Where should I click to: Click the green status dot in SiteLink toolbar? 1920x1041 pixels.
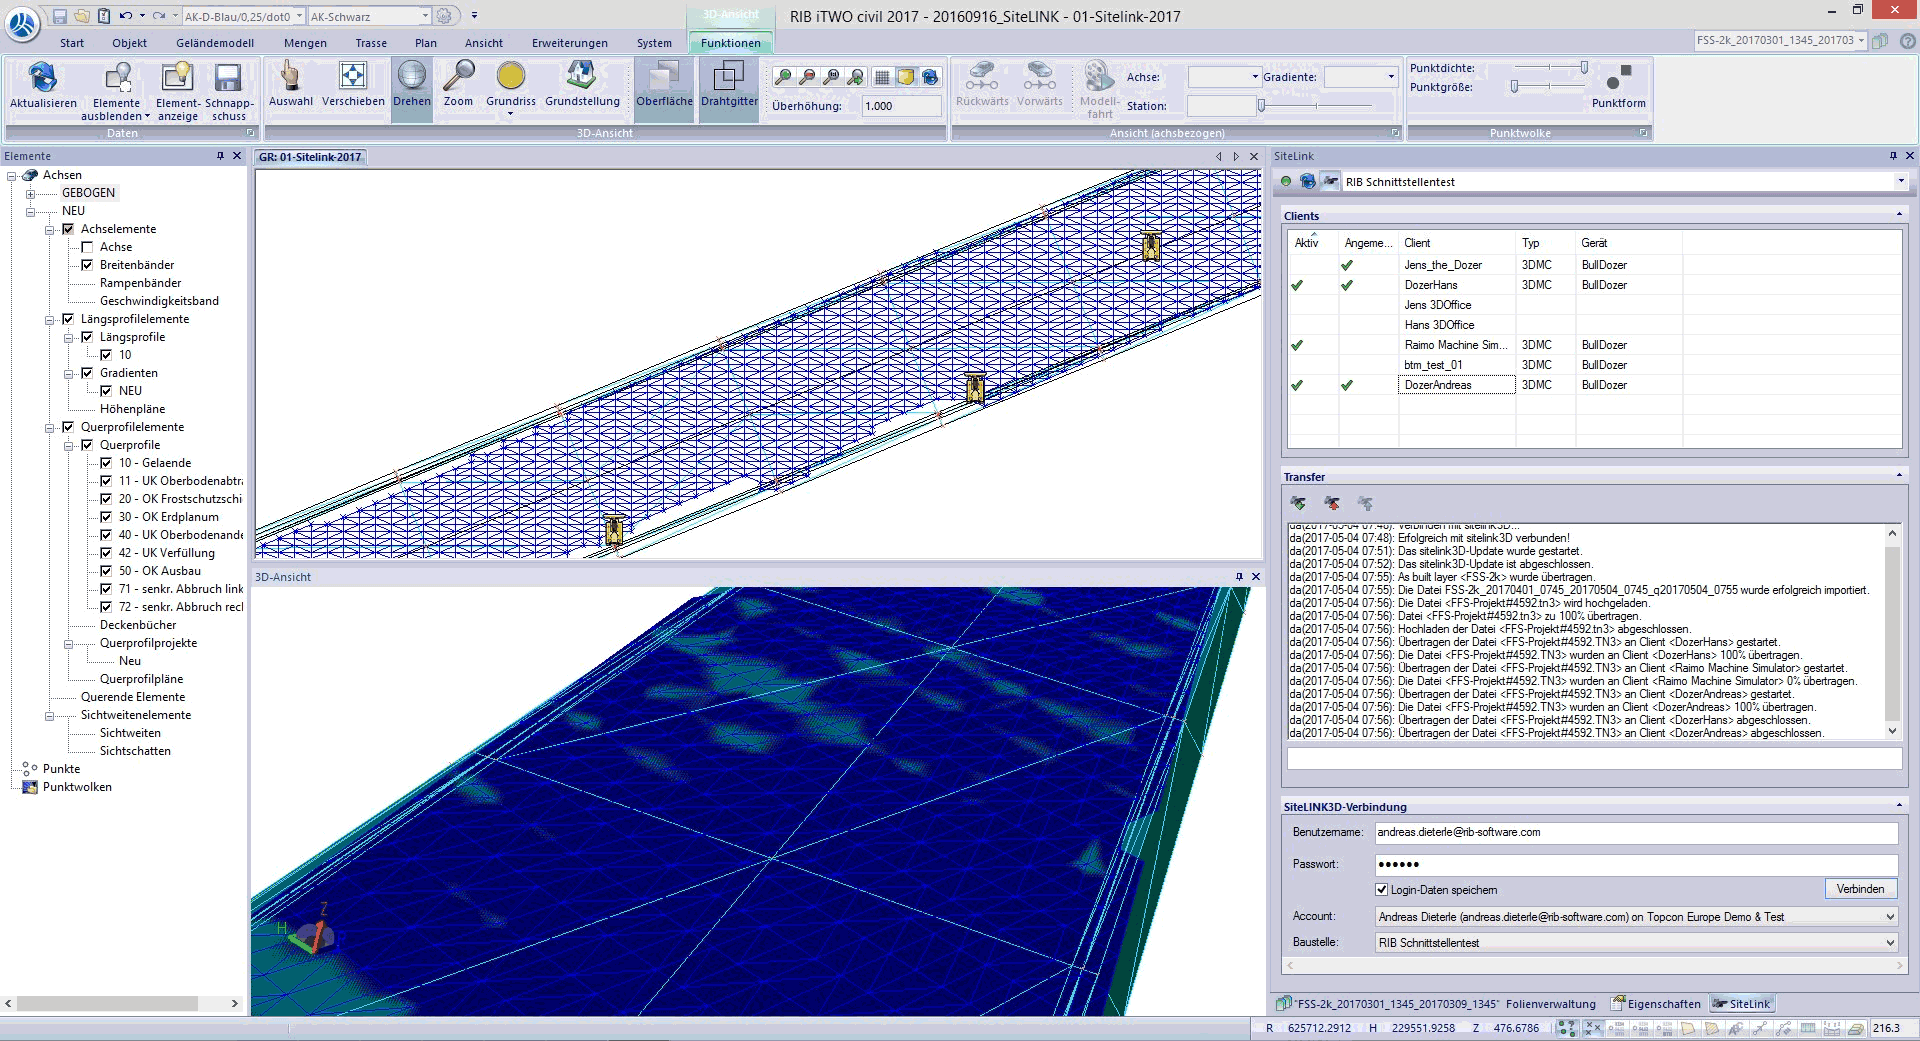(1286, 181)
